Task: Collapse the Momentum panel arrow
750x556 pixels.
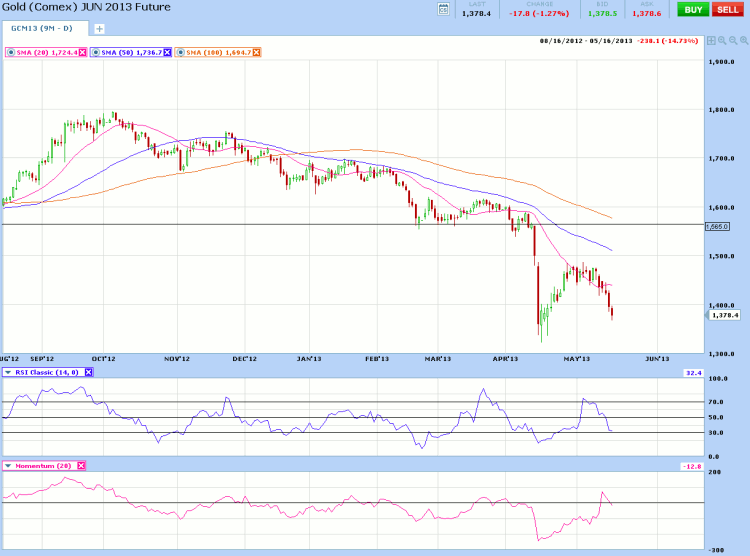Action: [7, 466]
